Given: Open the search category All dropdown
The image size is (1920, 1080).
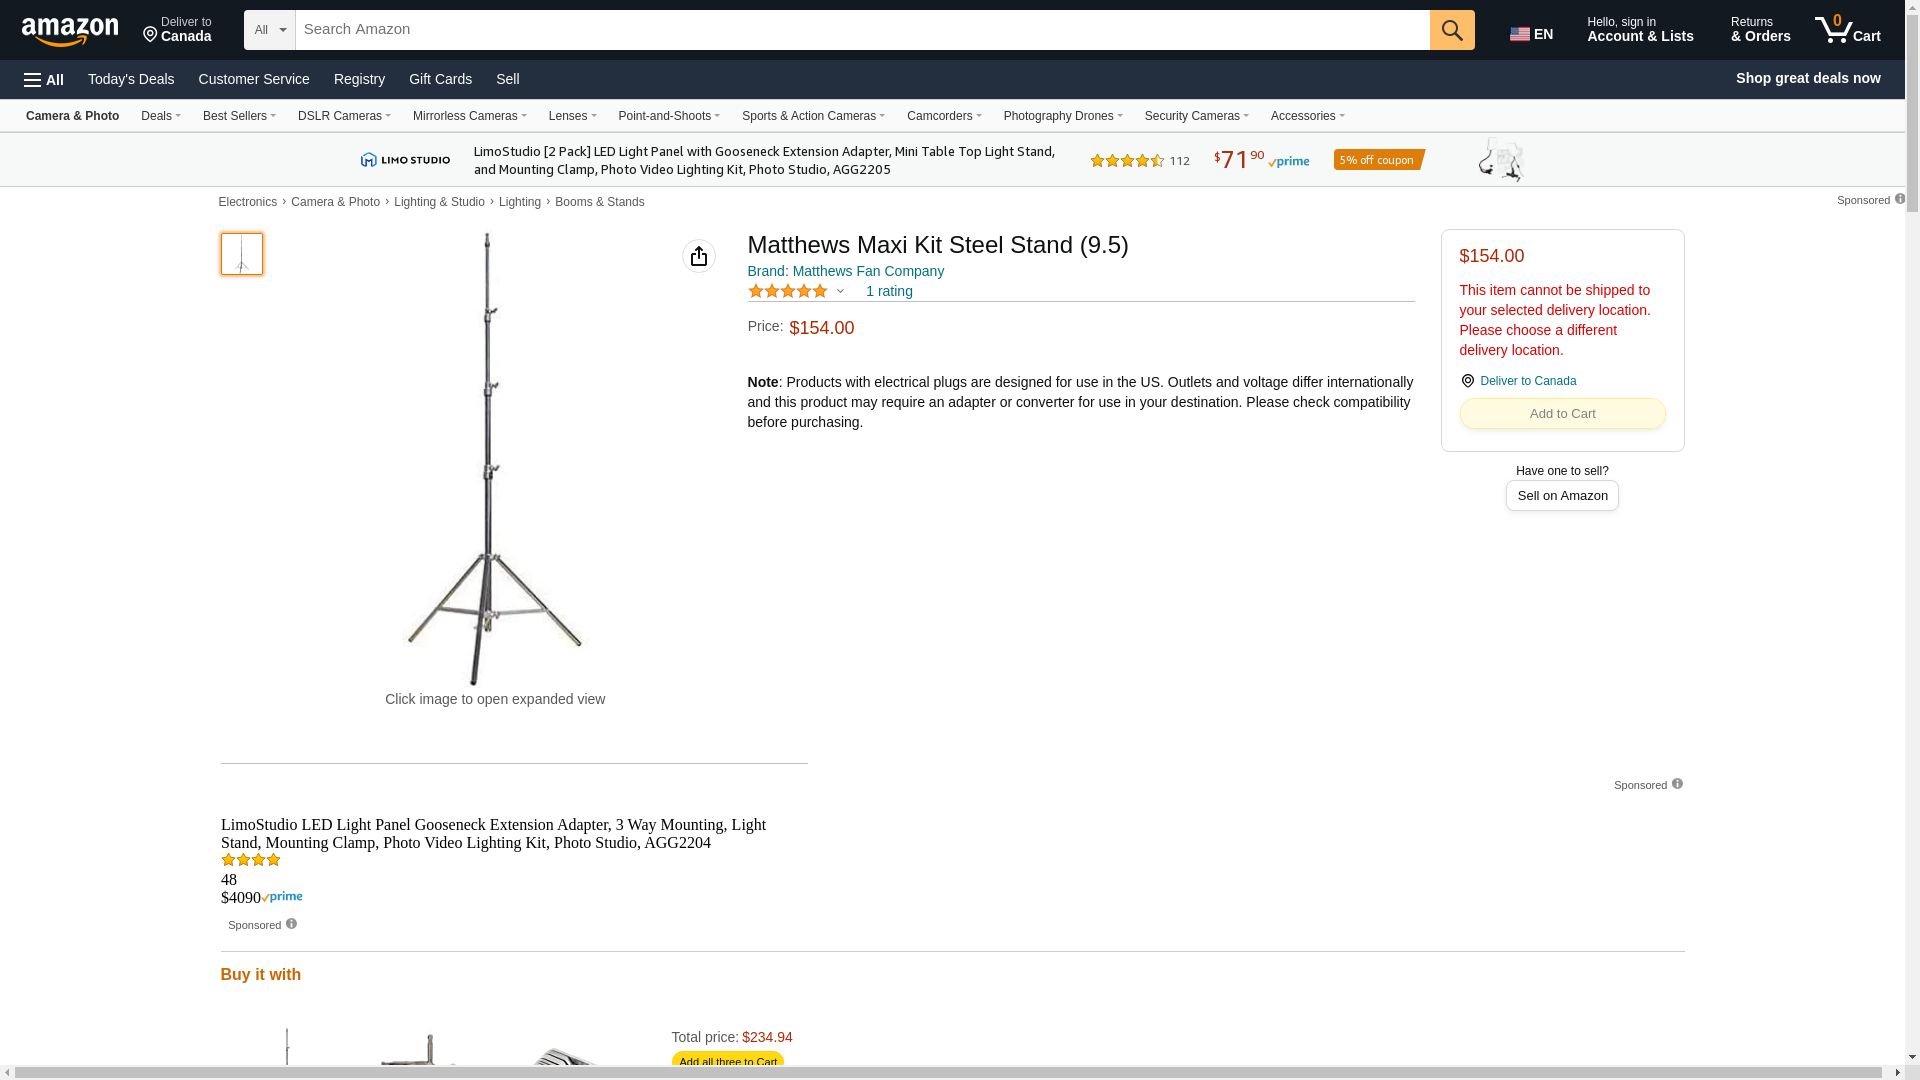Looking at the screenshot, I should tap(270, 30).
